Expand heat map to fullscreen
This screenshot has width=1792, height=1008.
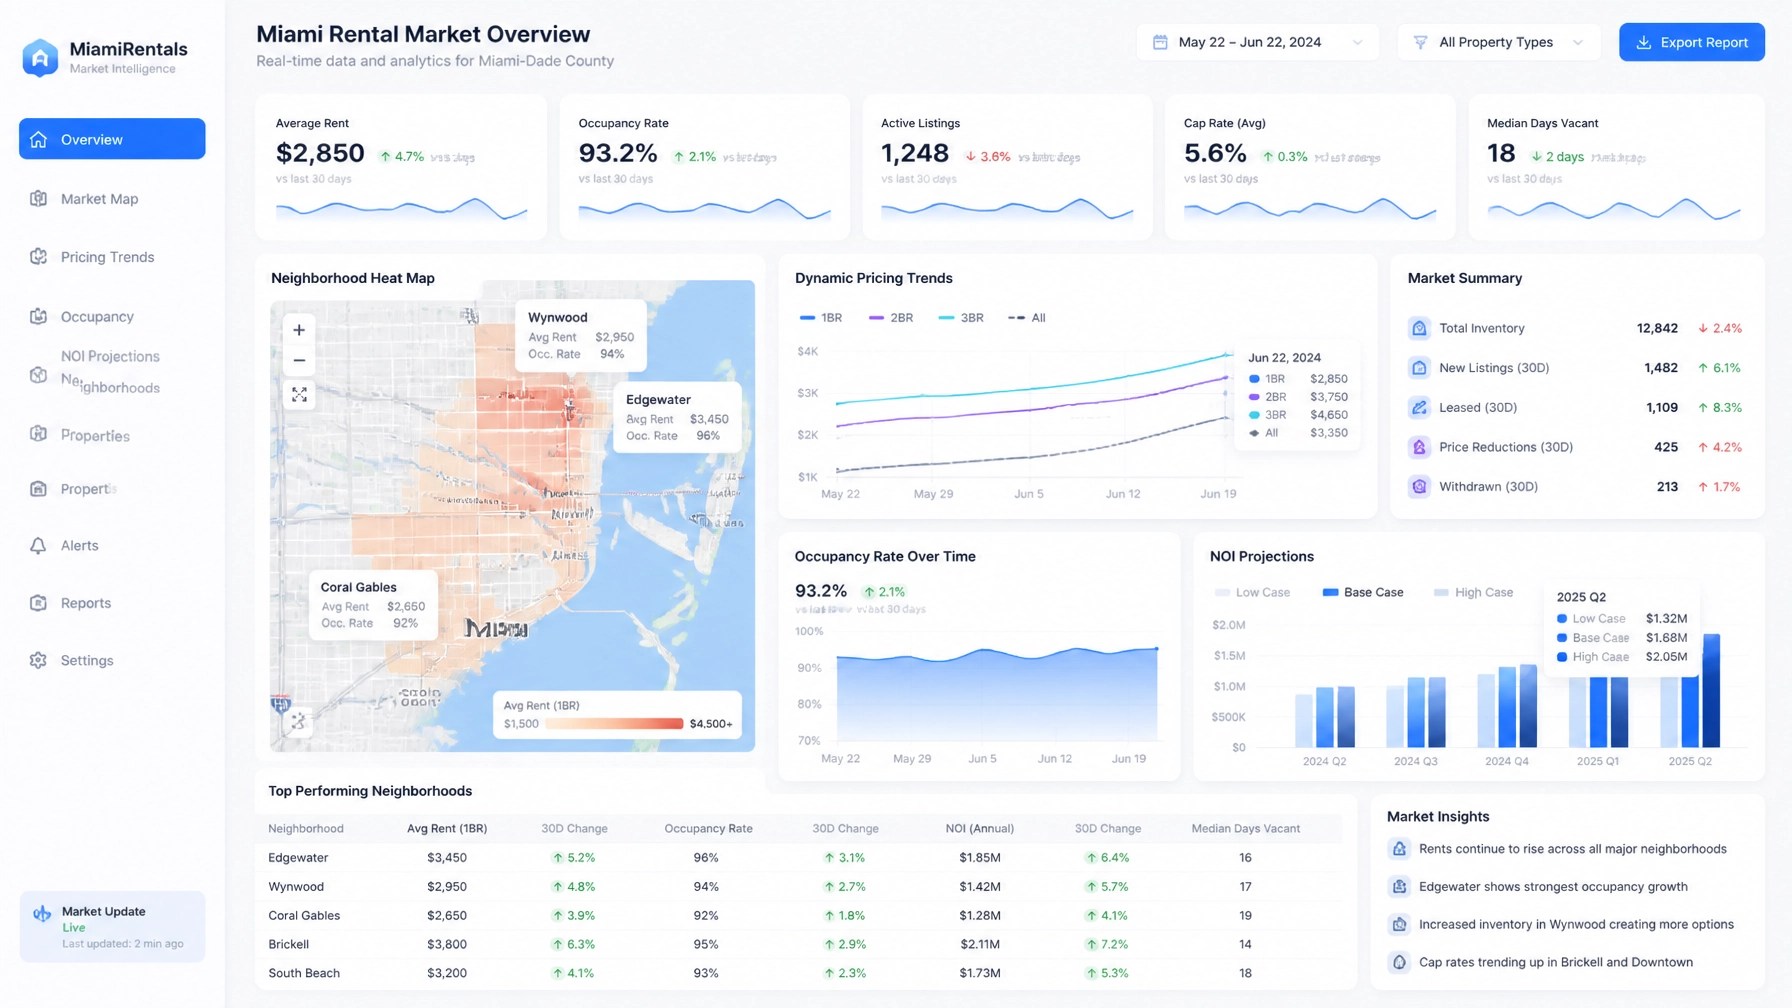click(299, 395)
